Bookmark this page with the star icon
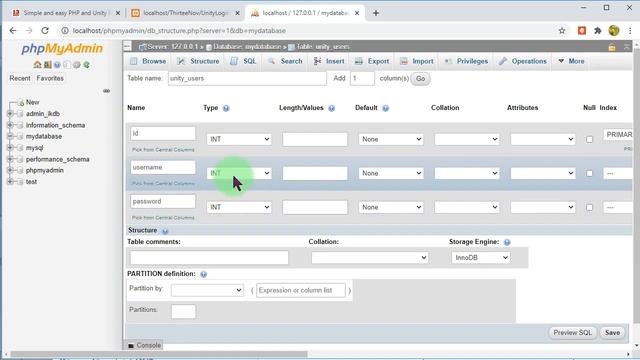640x360 pixels. tap(562, 31)
